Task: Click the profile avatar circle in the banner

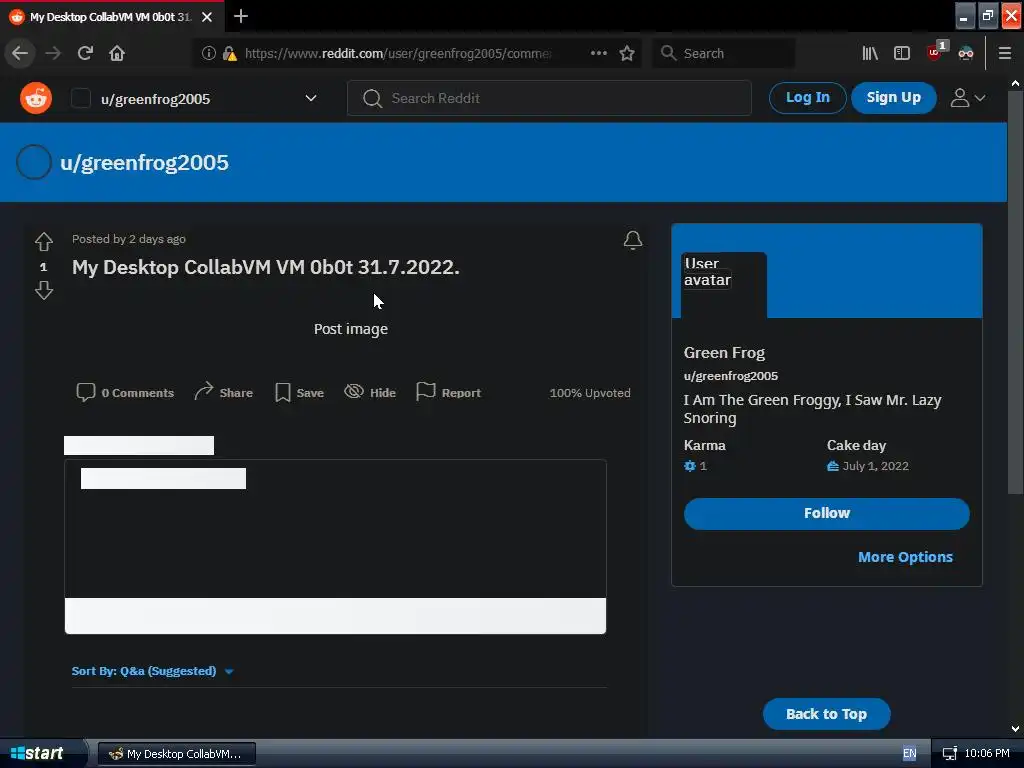Action: 34,162
